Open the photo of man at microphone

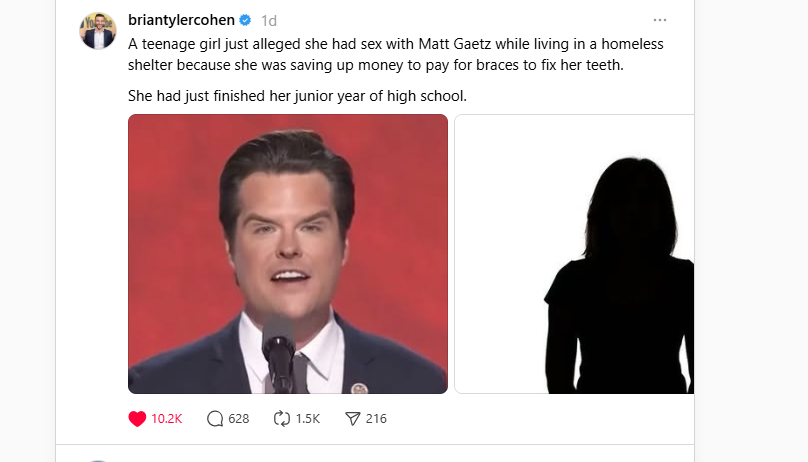(x=288, y=254)
